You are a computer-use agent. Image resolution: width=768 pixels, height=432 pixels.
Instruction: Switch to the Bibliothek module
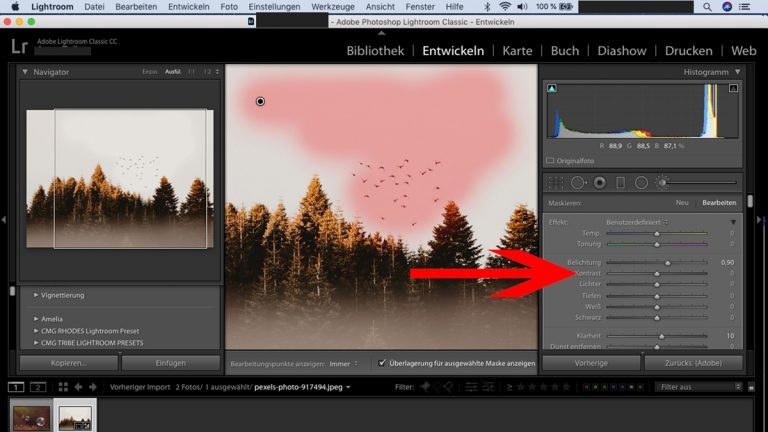click(x=375, y=51)
